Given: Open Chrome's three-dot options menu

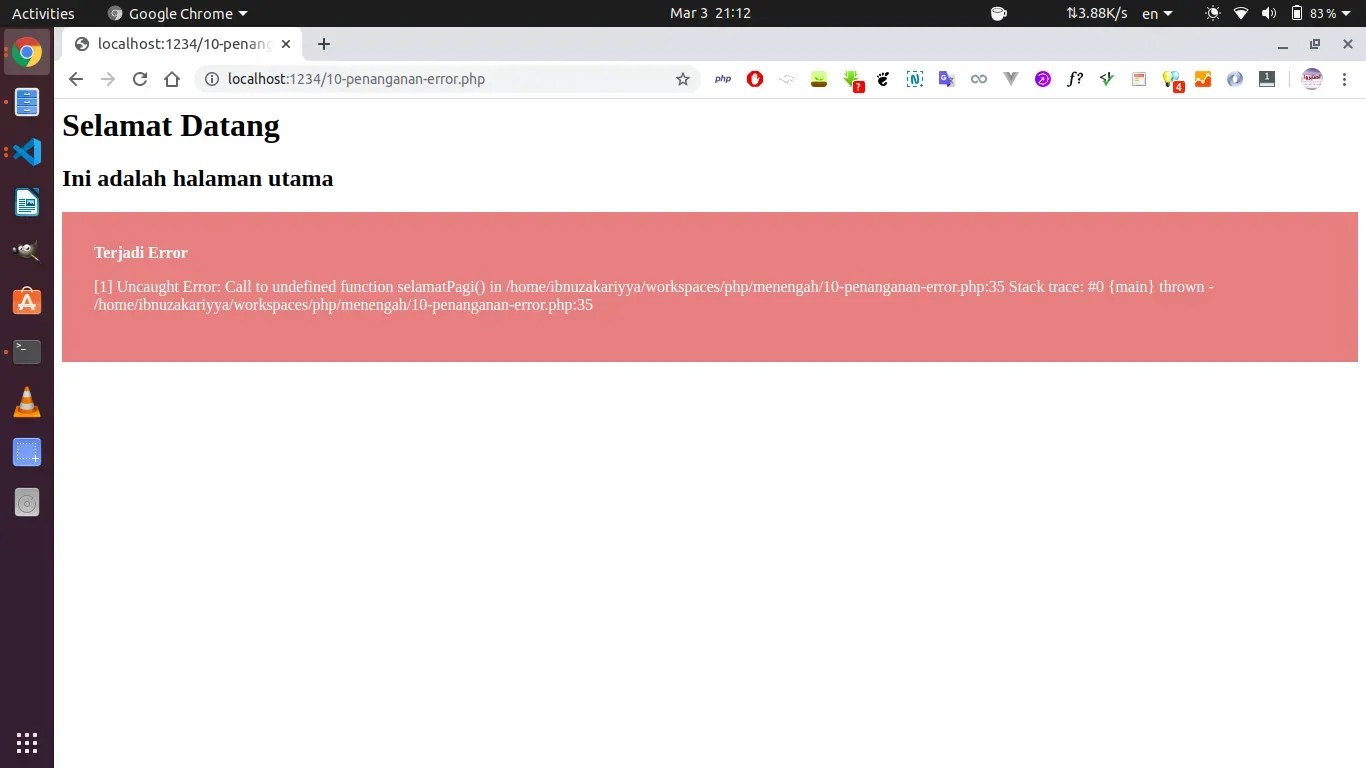Looking at the screenshot, I should pyautogui.click(x=1345, y=79).
